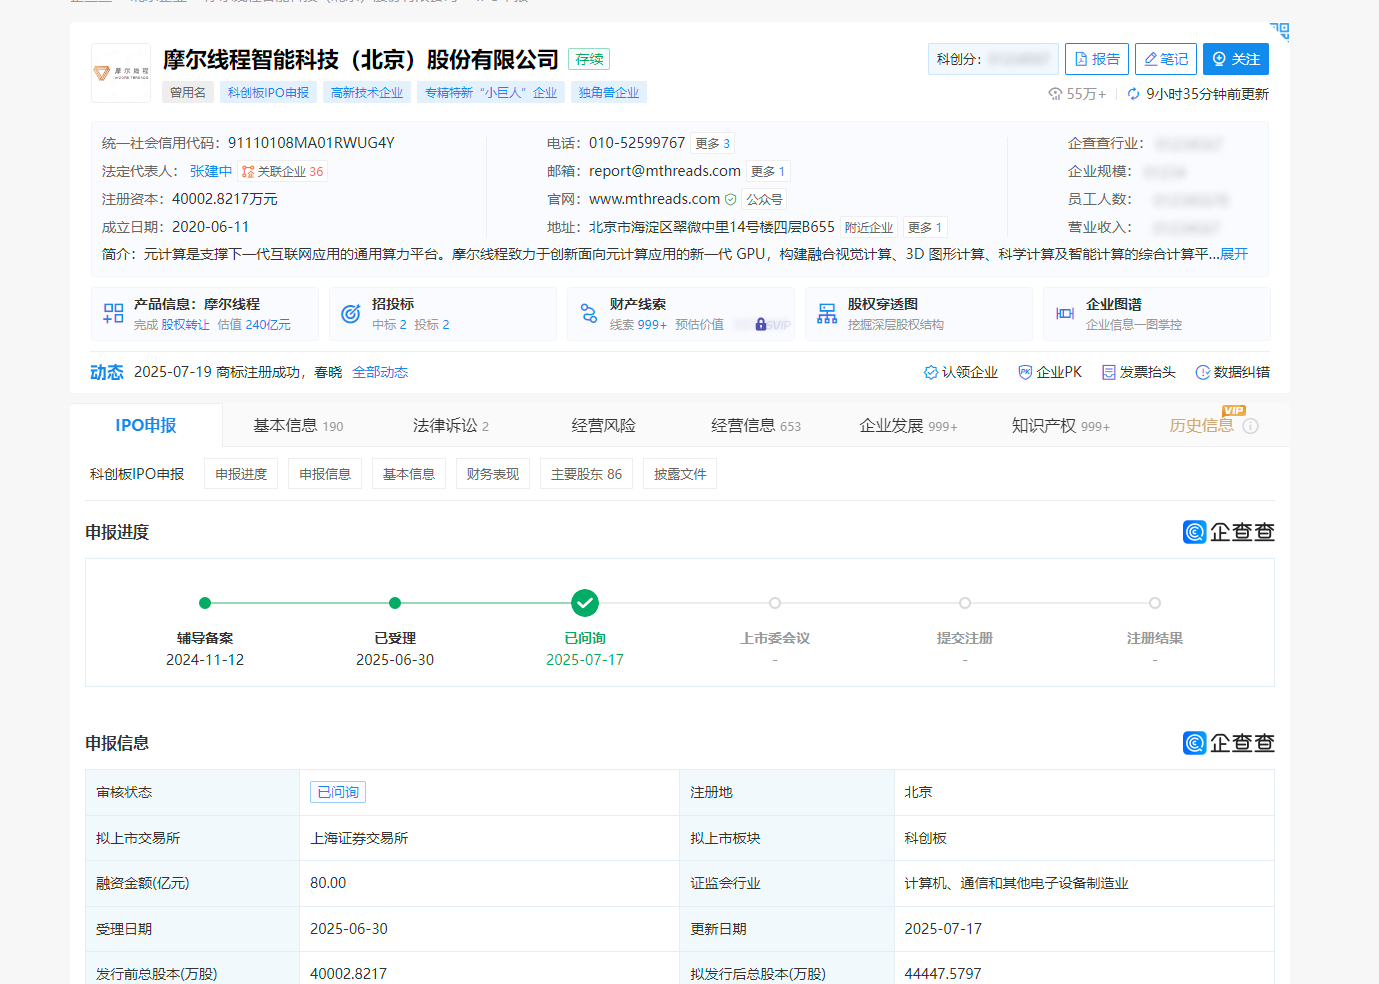
Task: Click the 融资金额 value 80.00
Action: (x=328, y=883)
